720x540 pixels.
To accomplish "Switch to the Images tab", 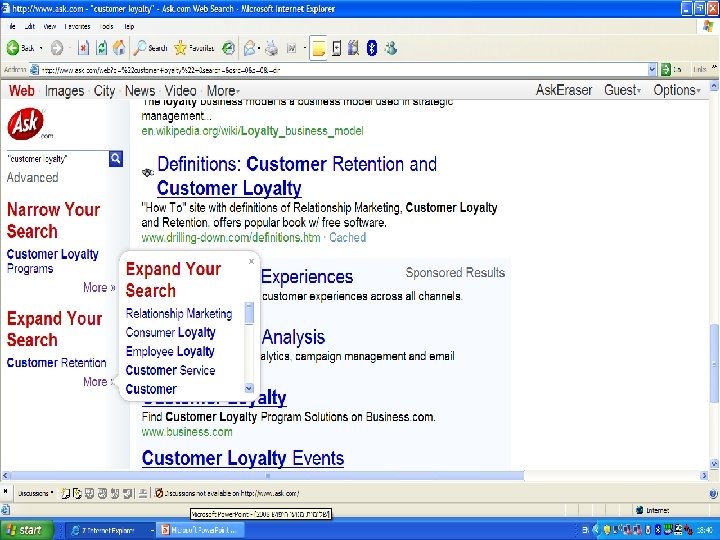I will [64, 91].
